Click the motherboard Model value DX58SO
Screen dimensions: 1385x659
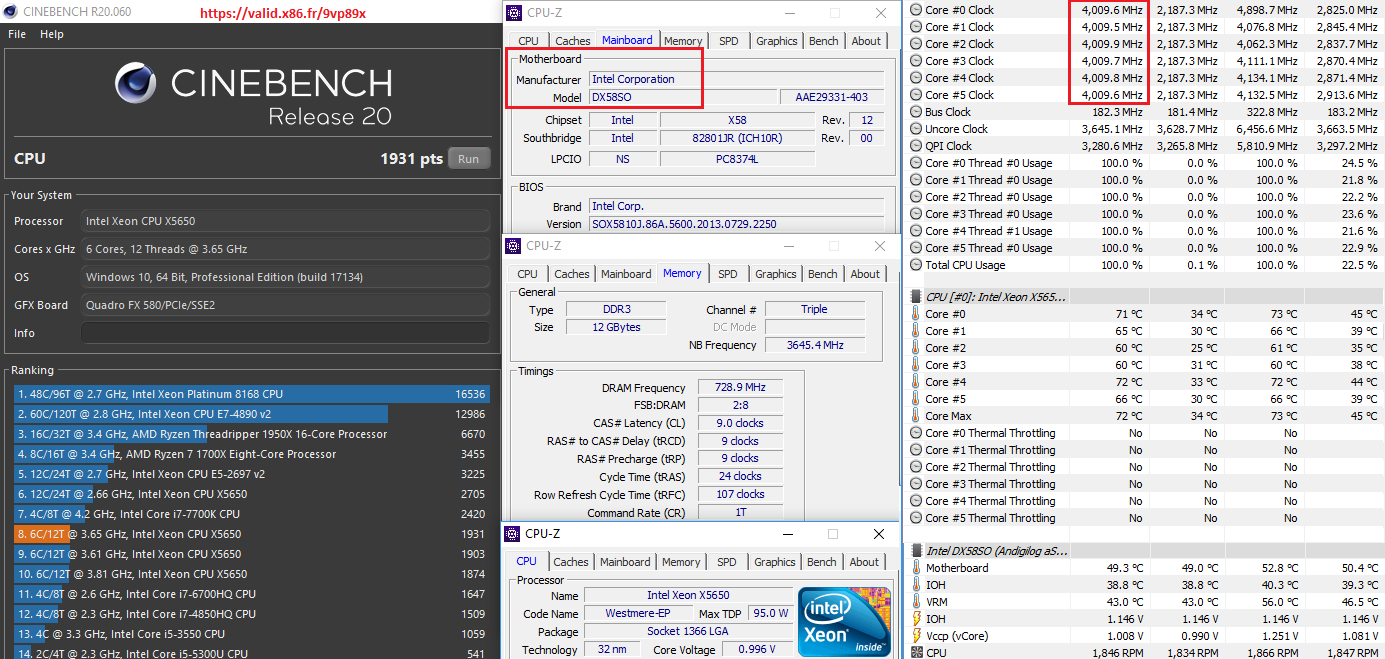coord(682,97)
